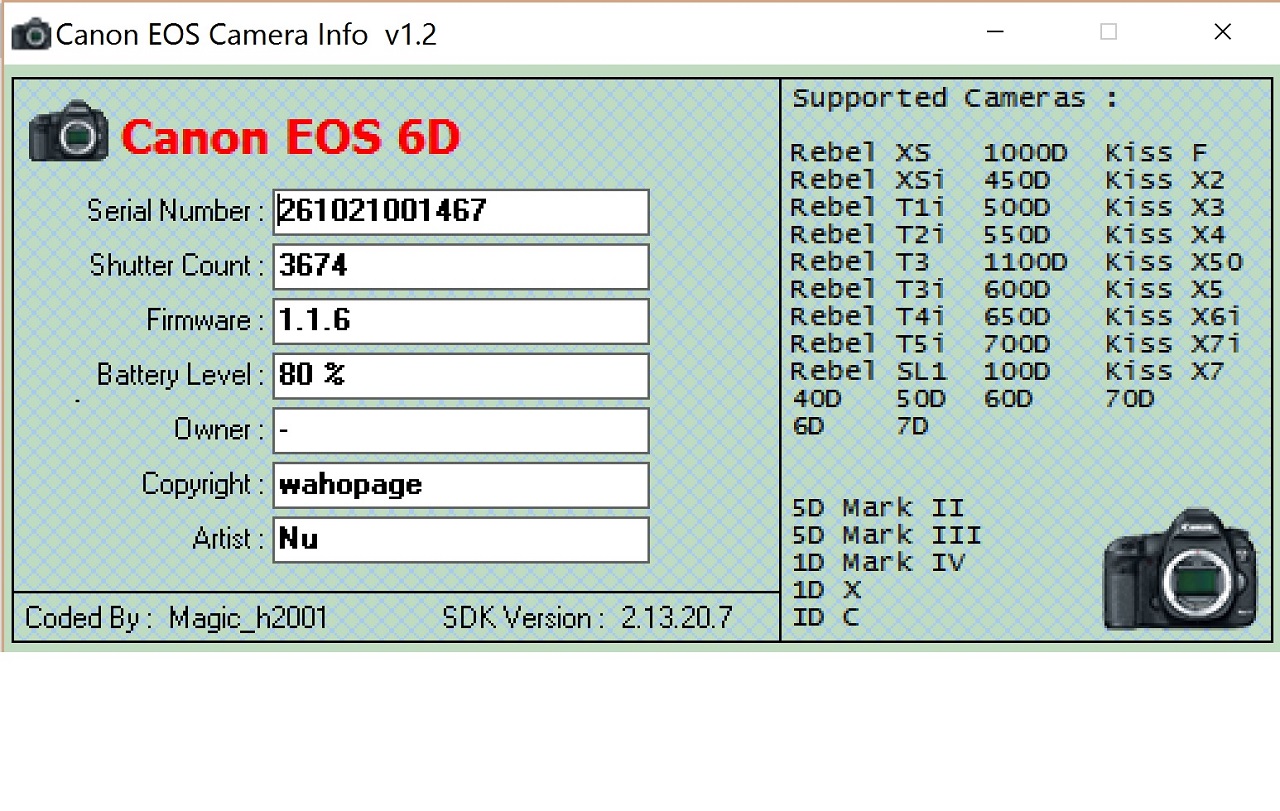Click the "Kiss X50" model entry
The width and height of the screenshot is (1280, 811).
(1174, 262)
